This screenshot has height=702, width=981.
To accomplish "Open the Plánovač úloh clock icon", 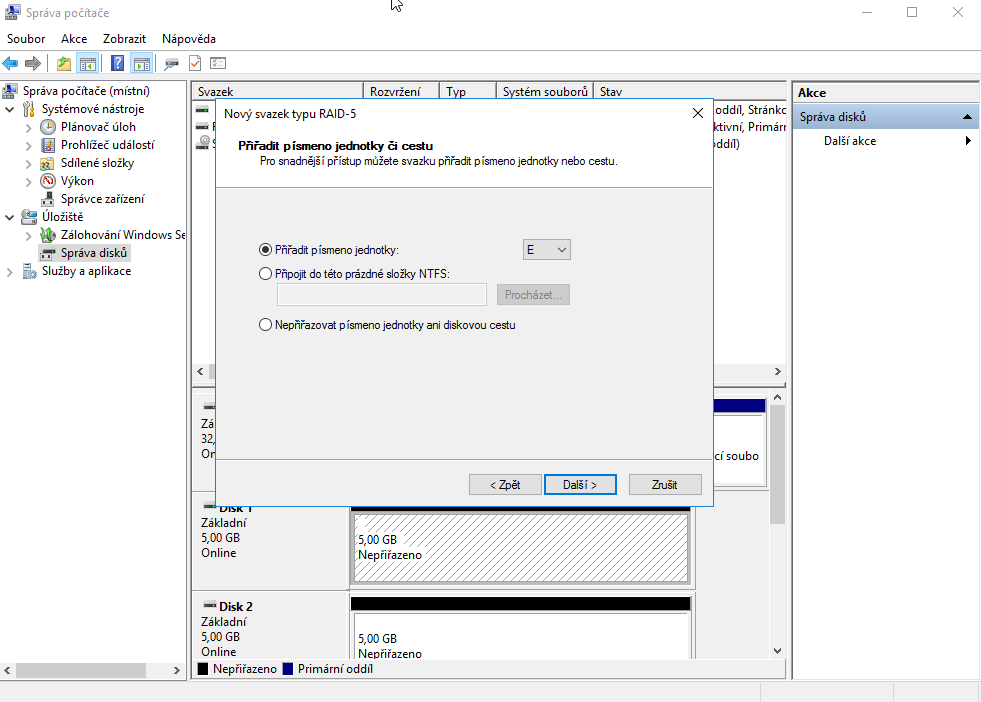I will point(48,127).
